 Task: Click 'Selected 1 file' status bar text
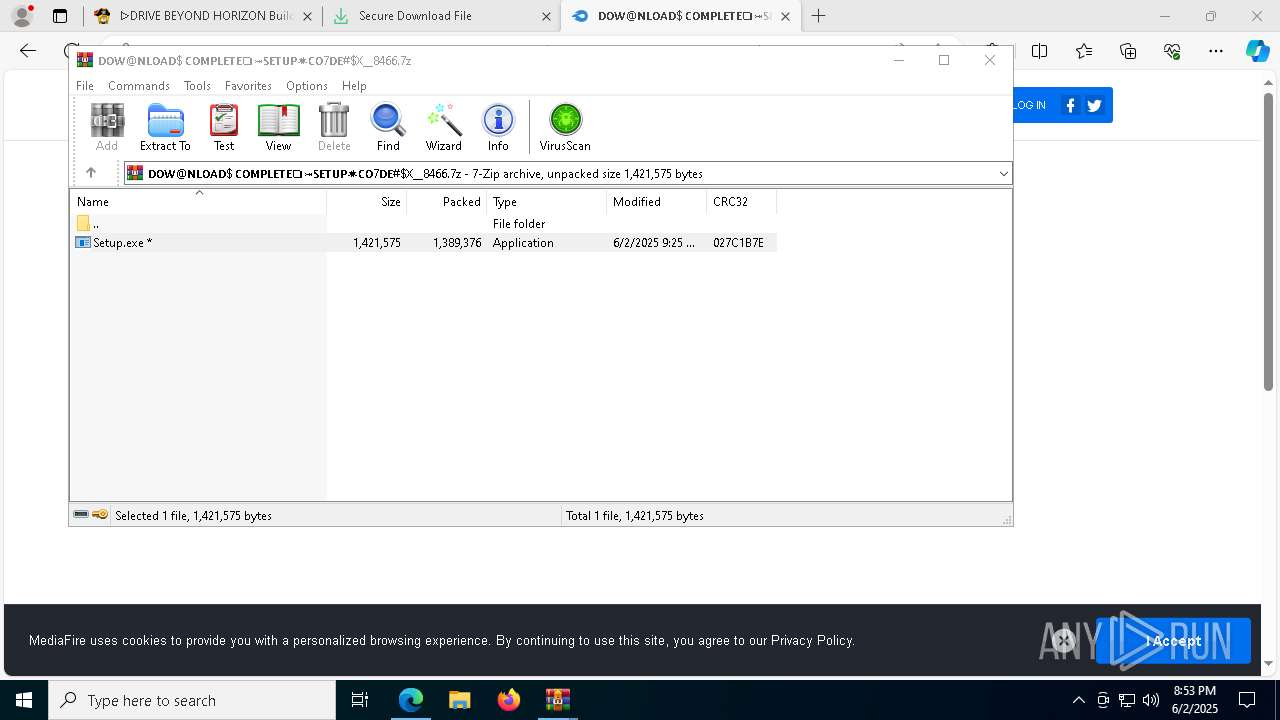click(x=193, y=516)
